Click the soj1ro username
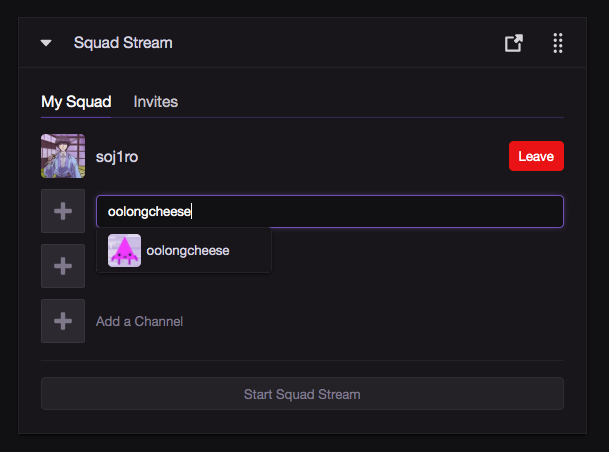Screen dimensions: 609x452 click(117, 157)
